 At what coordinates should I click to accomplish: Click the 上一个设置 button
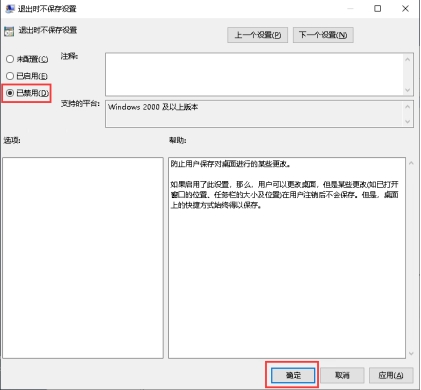pos(257,35)
